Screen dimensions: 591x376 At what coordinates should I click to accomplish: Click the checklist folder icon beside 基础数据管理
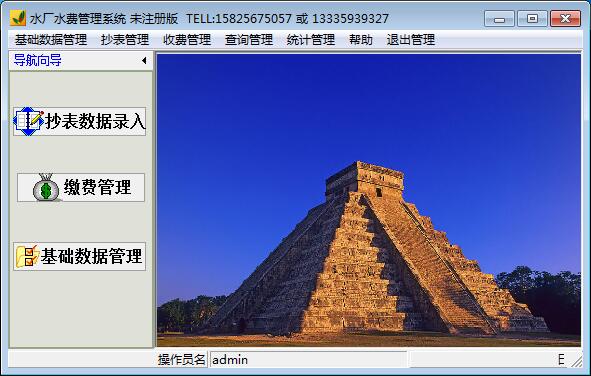pos(27,256)
